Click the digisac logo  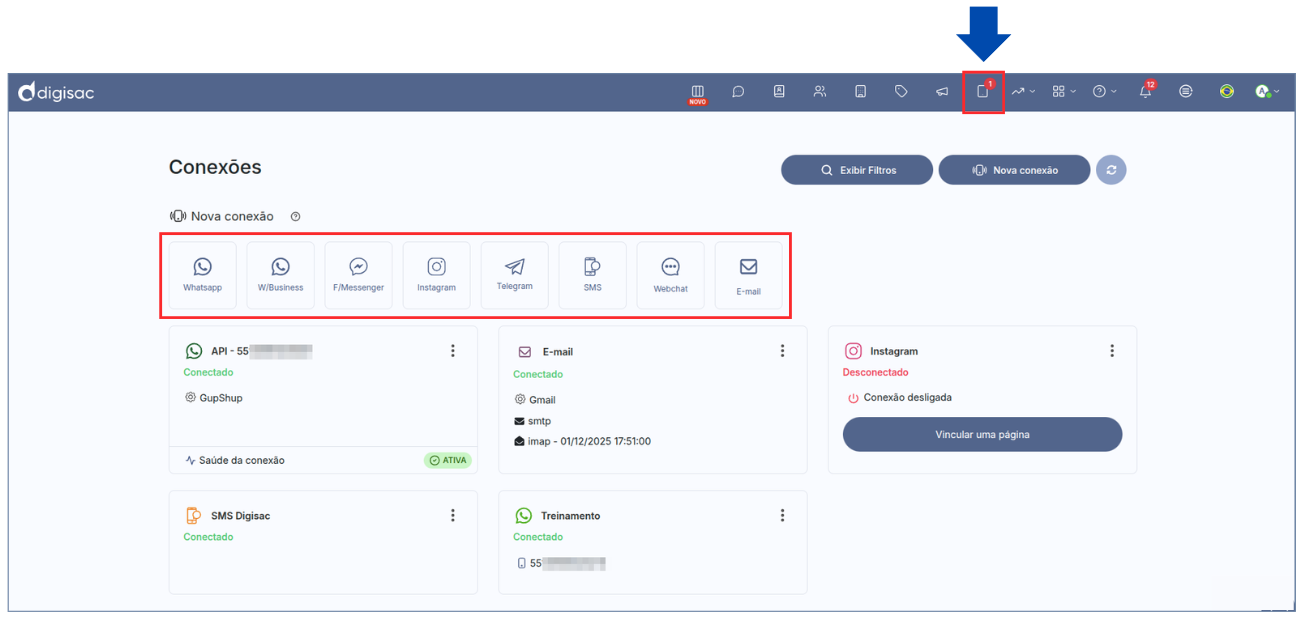(57, 93)
